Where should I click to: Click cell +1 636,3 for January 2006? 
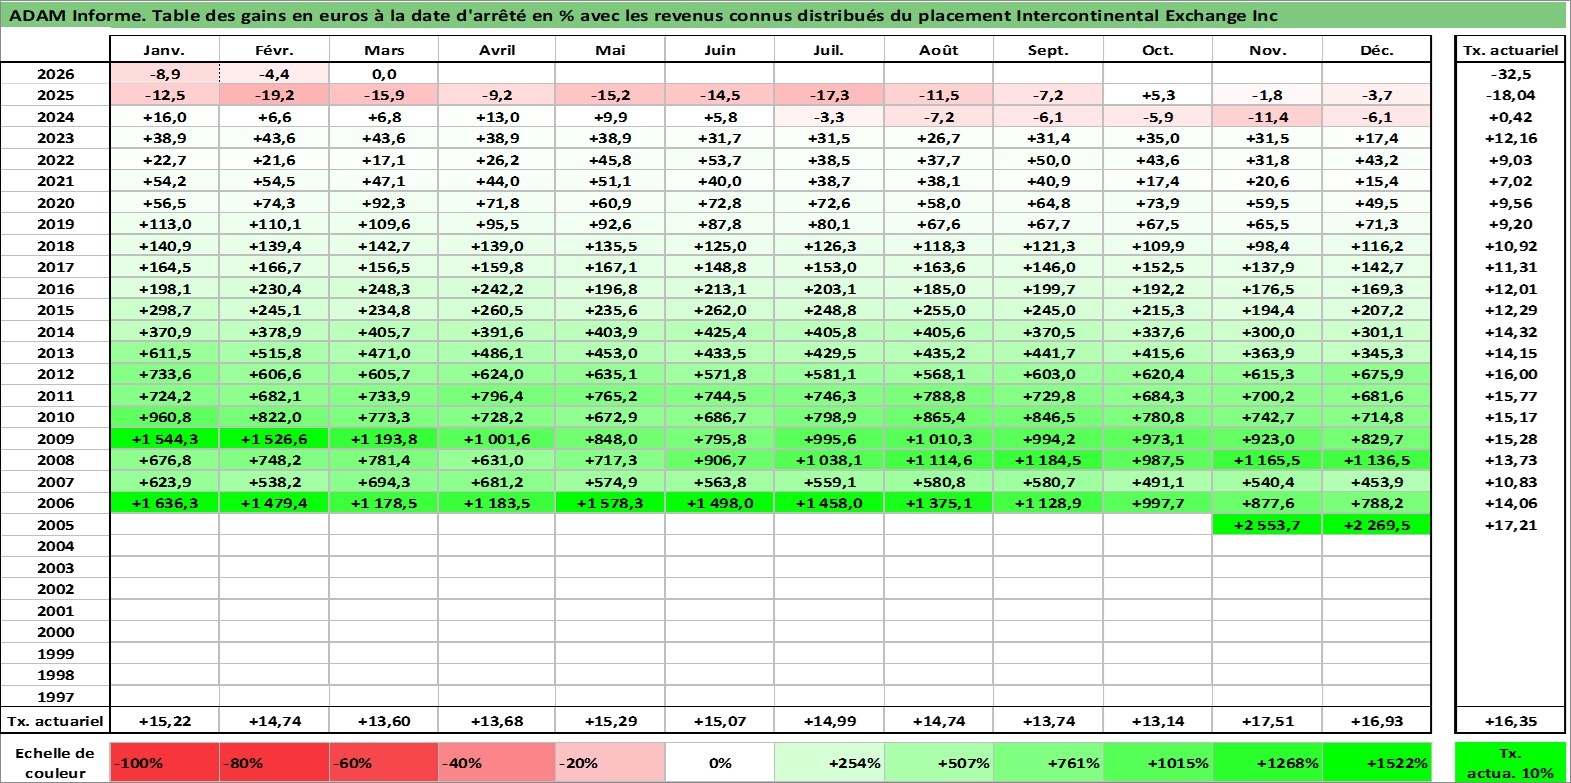[x=164, y=503]
